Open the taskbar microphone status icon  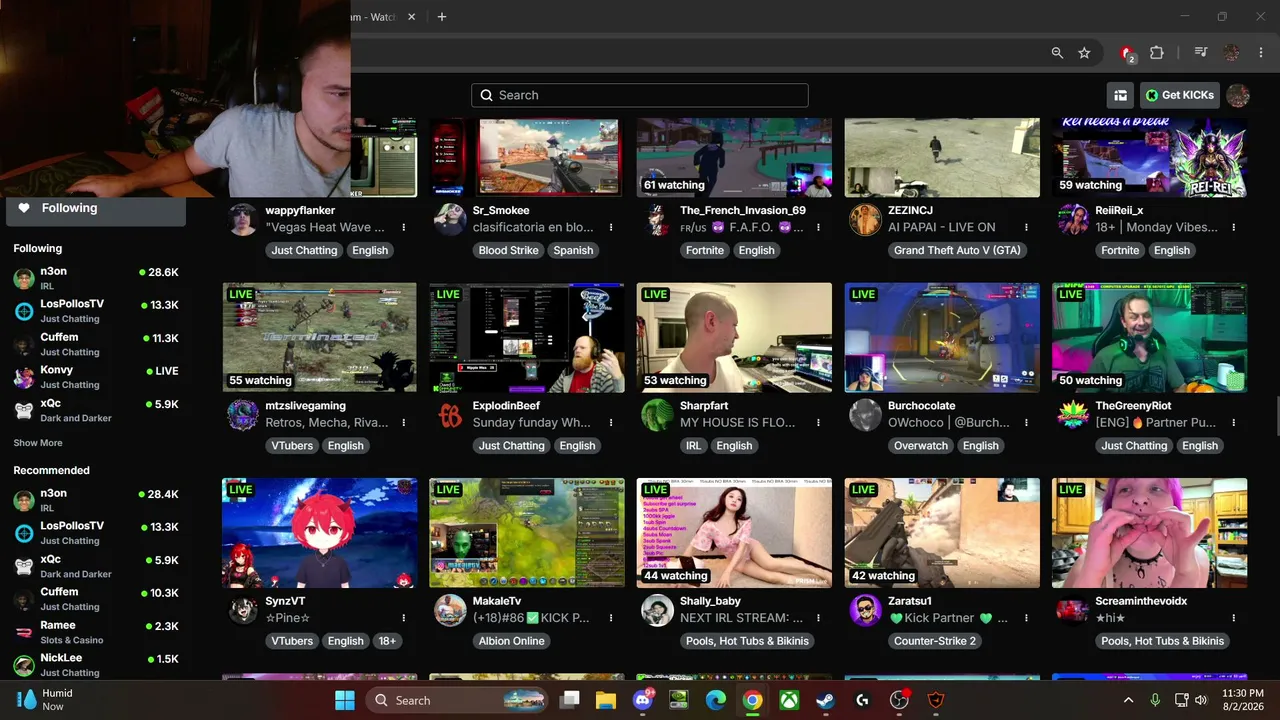coord(1155,700)
